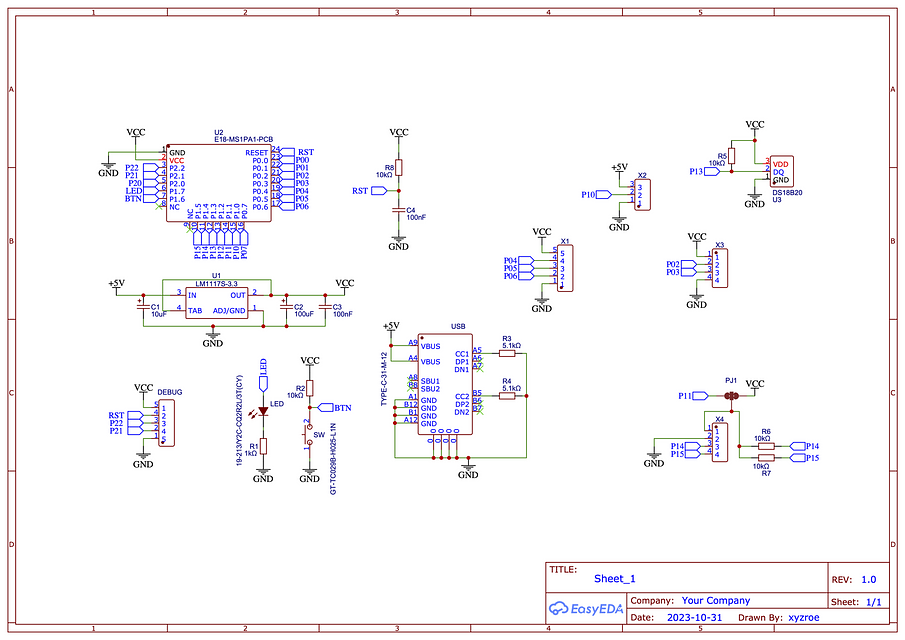Viewport: 905px width, 640px height.
Task: Click the LM1117S-3.3 part label
Action: [x=216, y=283]
